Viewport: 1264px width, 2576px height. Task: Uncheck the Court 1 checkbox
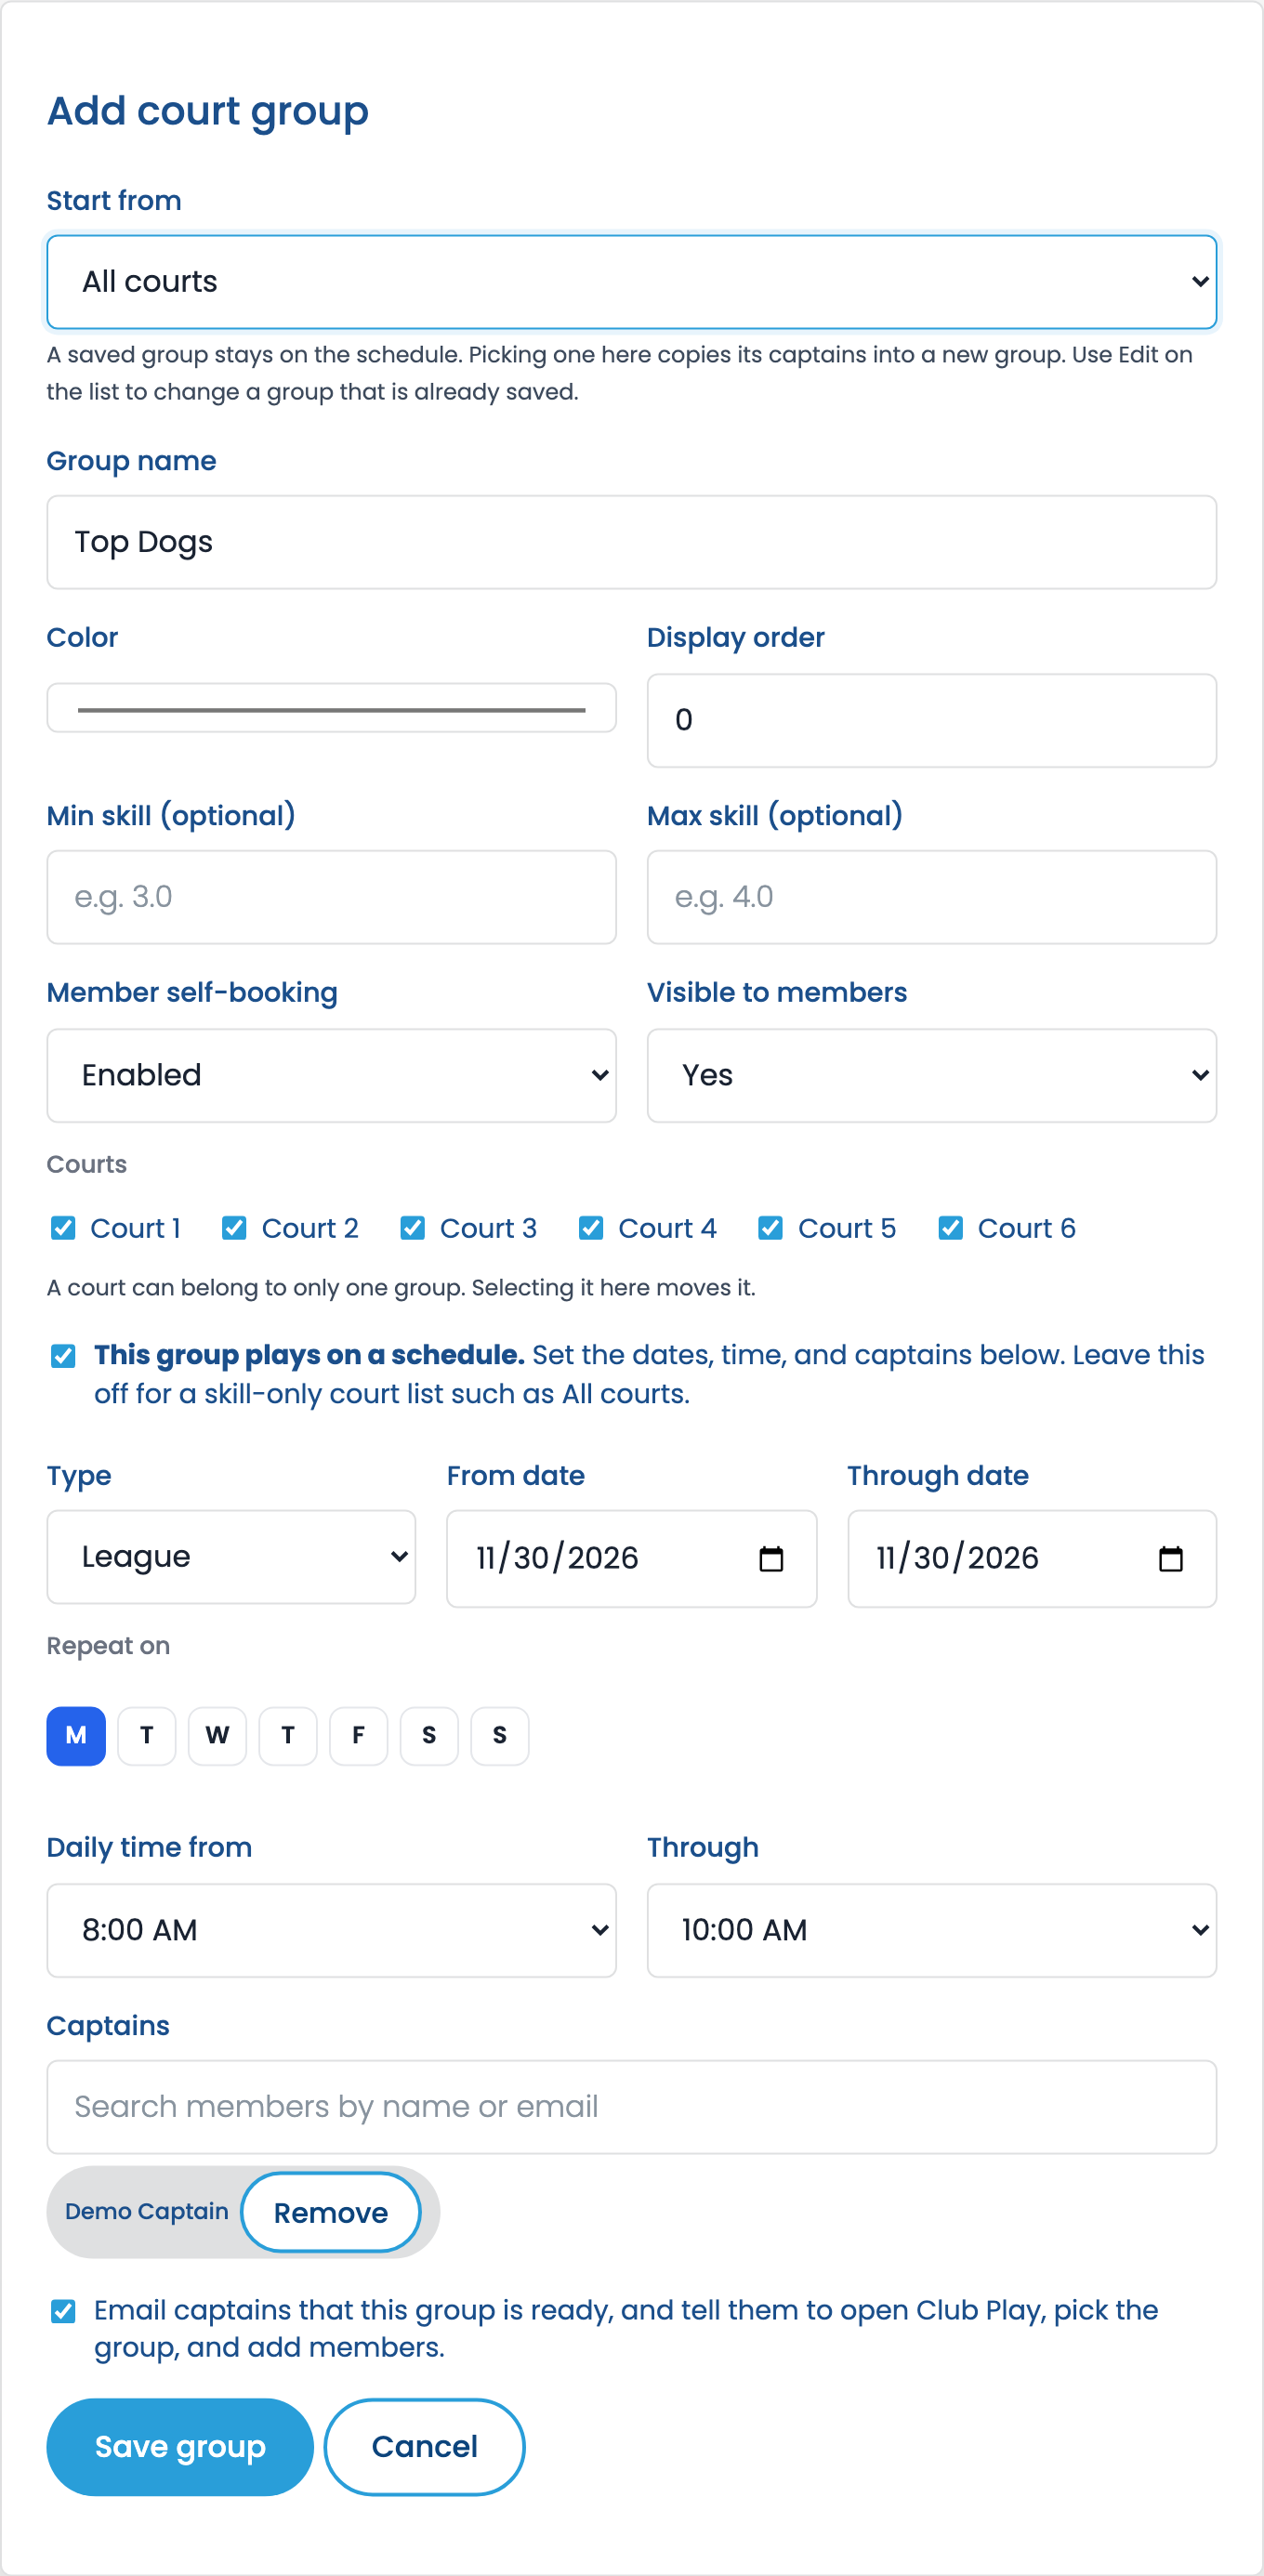[63, 1228]
